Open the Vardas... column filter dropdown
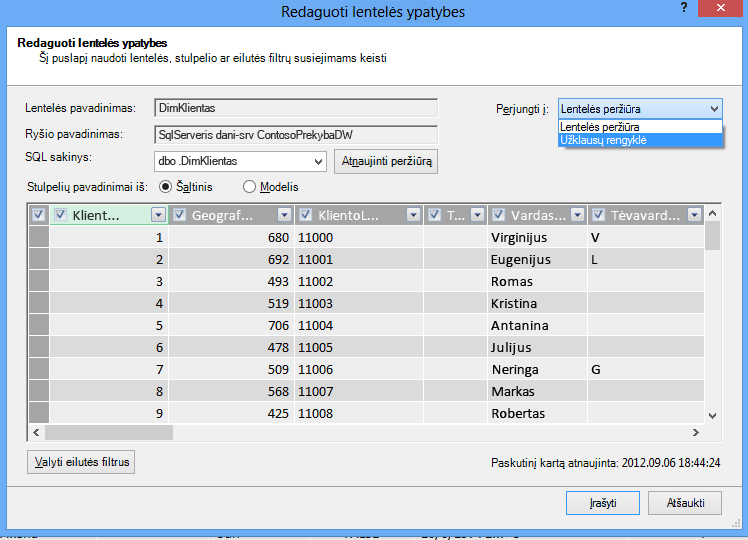Viewport: 748px width, 540px height. point(577,215)
